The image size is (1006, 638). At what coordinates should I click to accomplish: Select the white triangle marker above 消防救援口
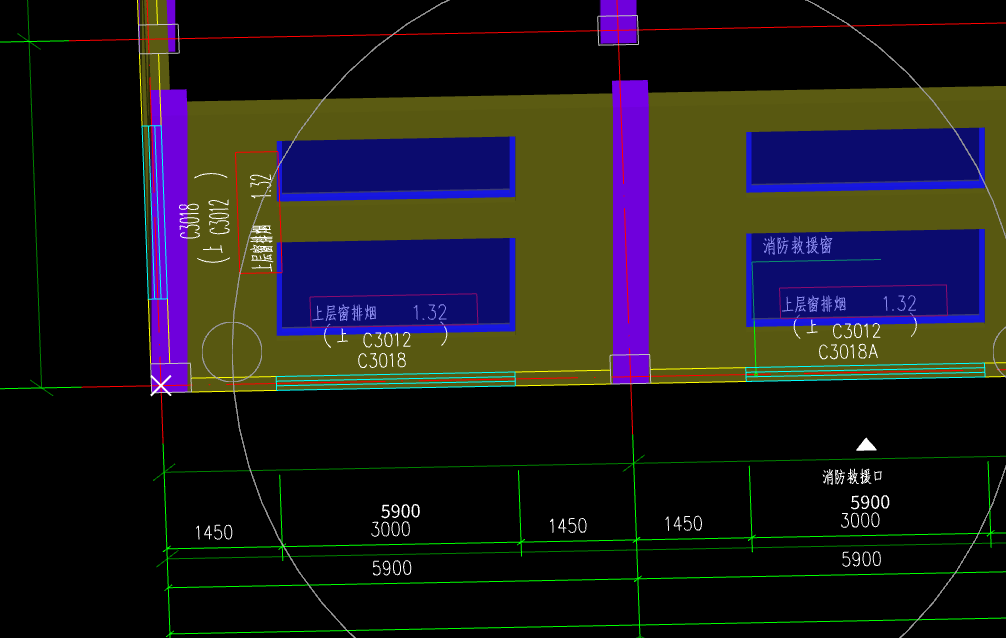point(866,445)
